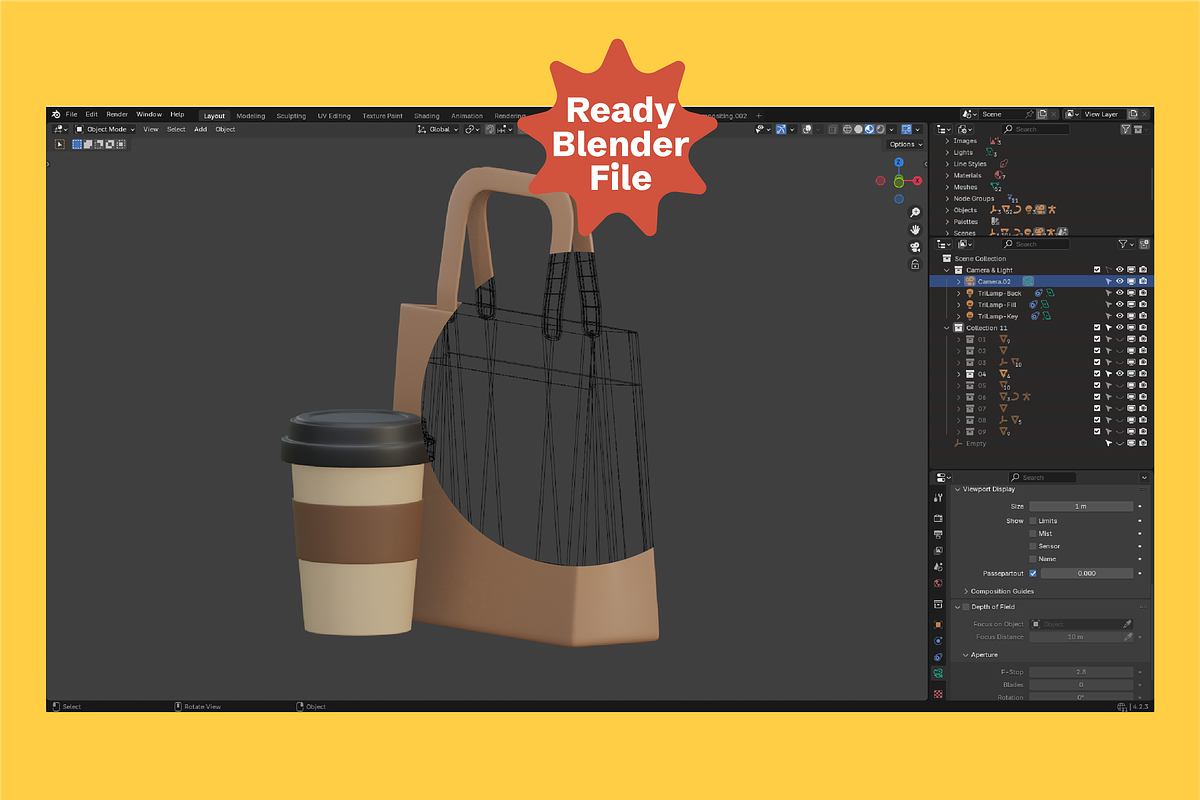Click the Size 1 m value field

pos(1081,506)
